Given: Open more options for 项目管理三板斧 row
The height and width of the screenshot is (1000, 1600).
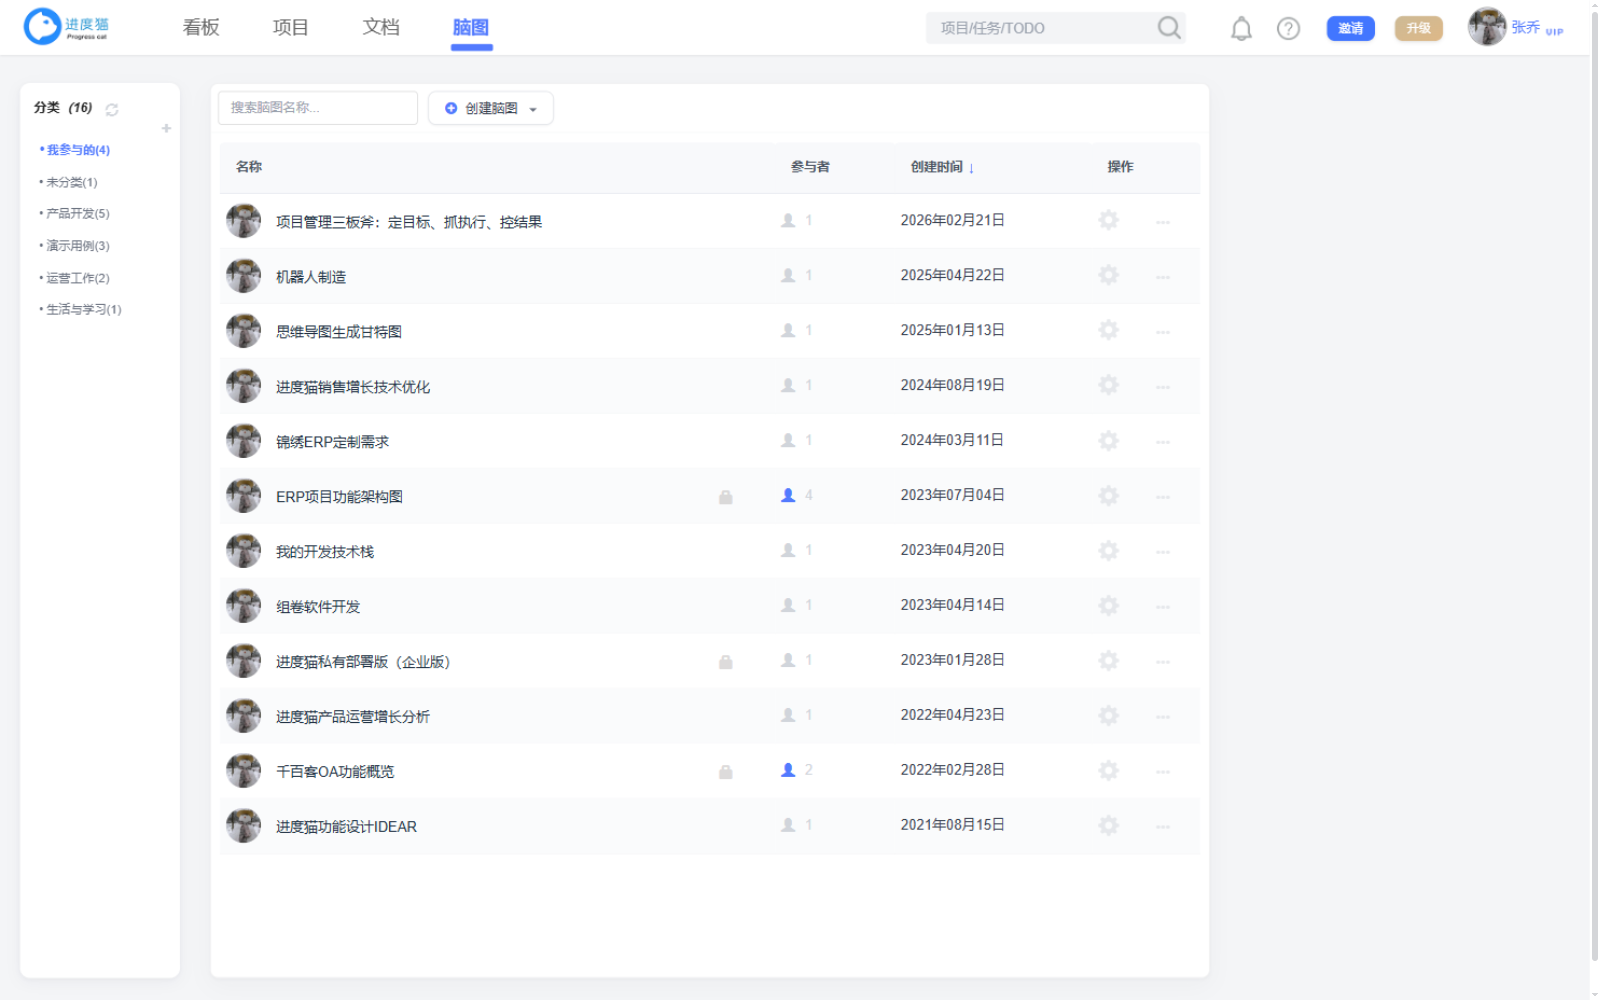Looking at the screenshot, I should (x=1162, y=221).
